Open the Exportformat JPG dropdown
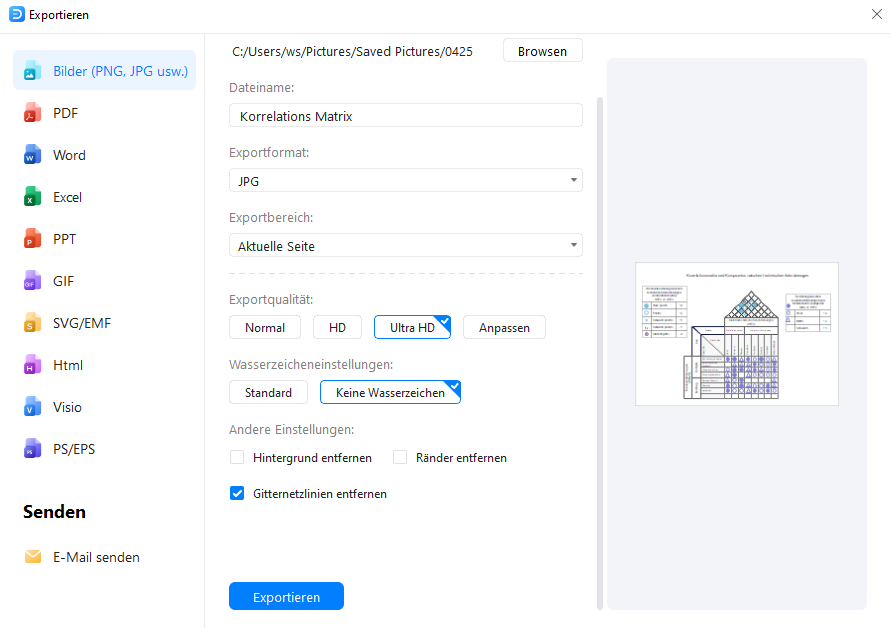 (406, 181)
